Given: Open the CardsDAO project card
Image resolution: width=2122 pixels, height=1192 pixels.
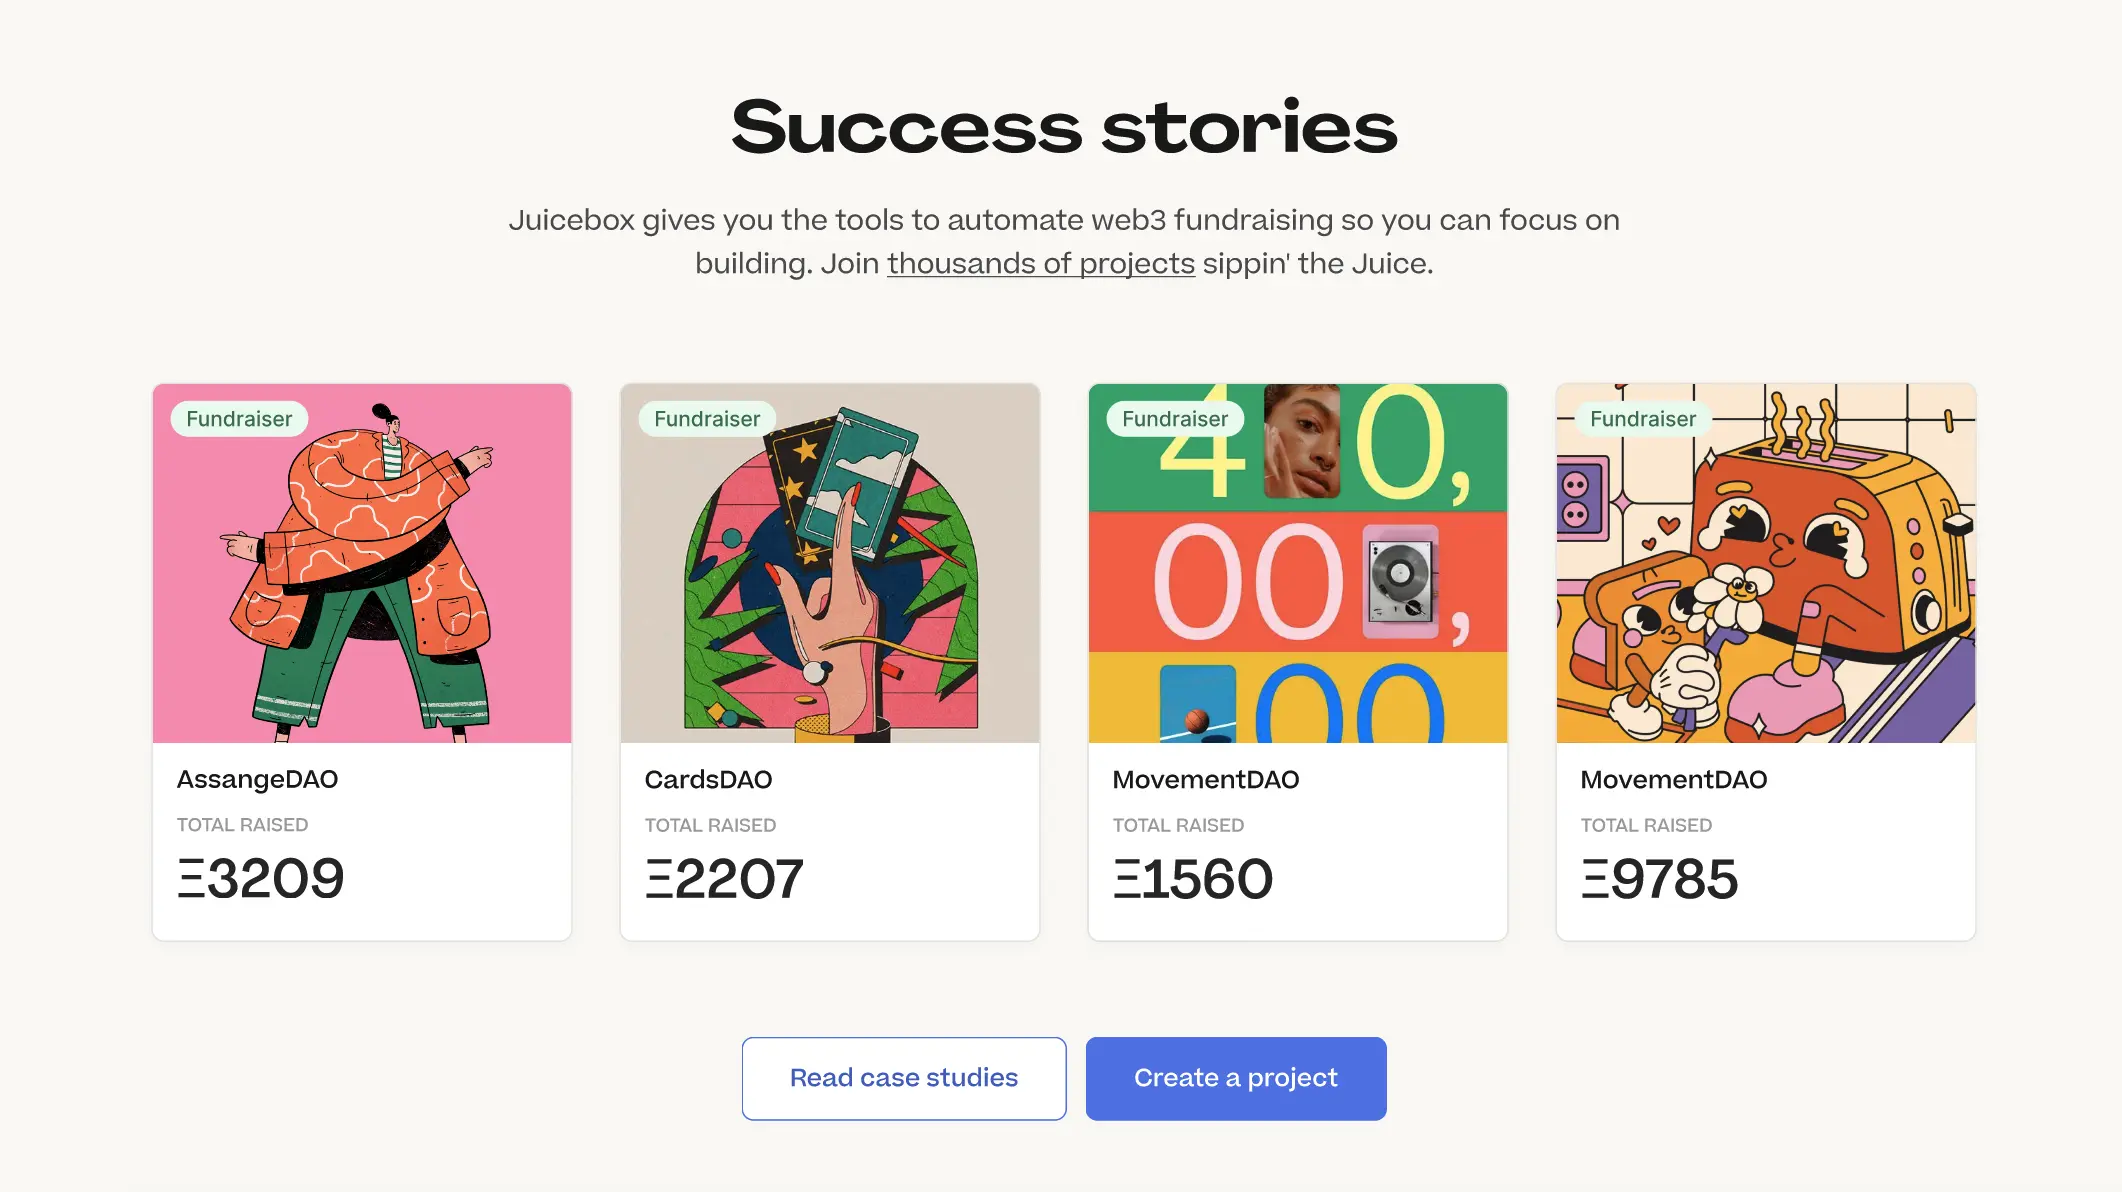Looking at the screenshot, I should click(x=828, y=660).
